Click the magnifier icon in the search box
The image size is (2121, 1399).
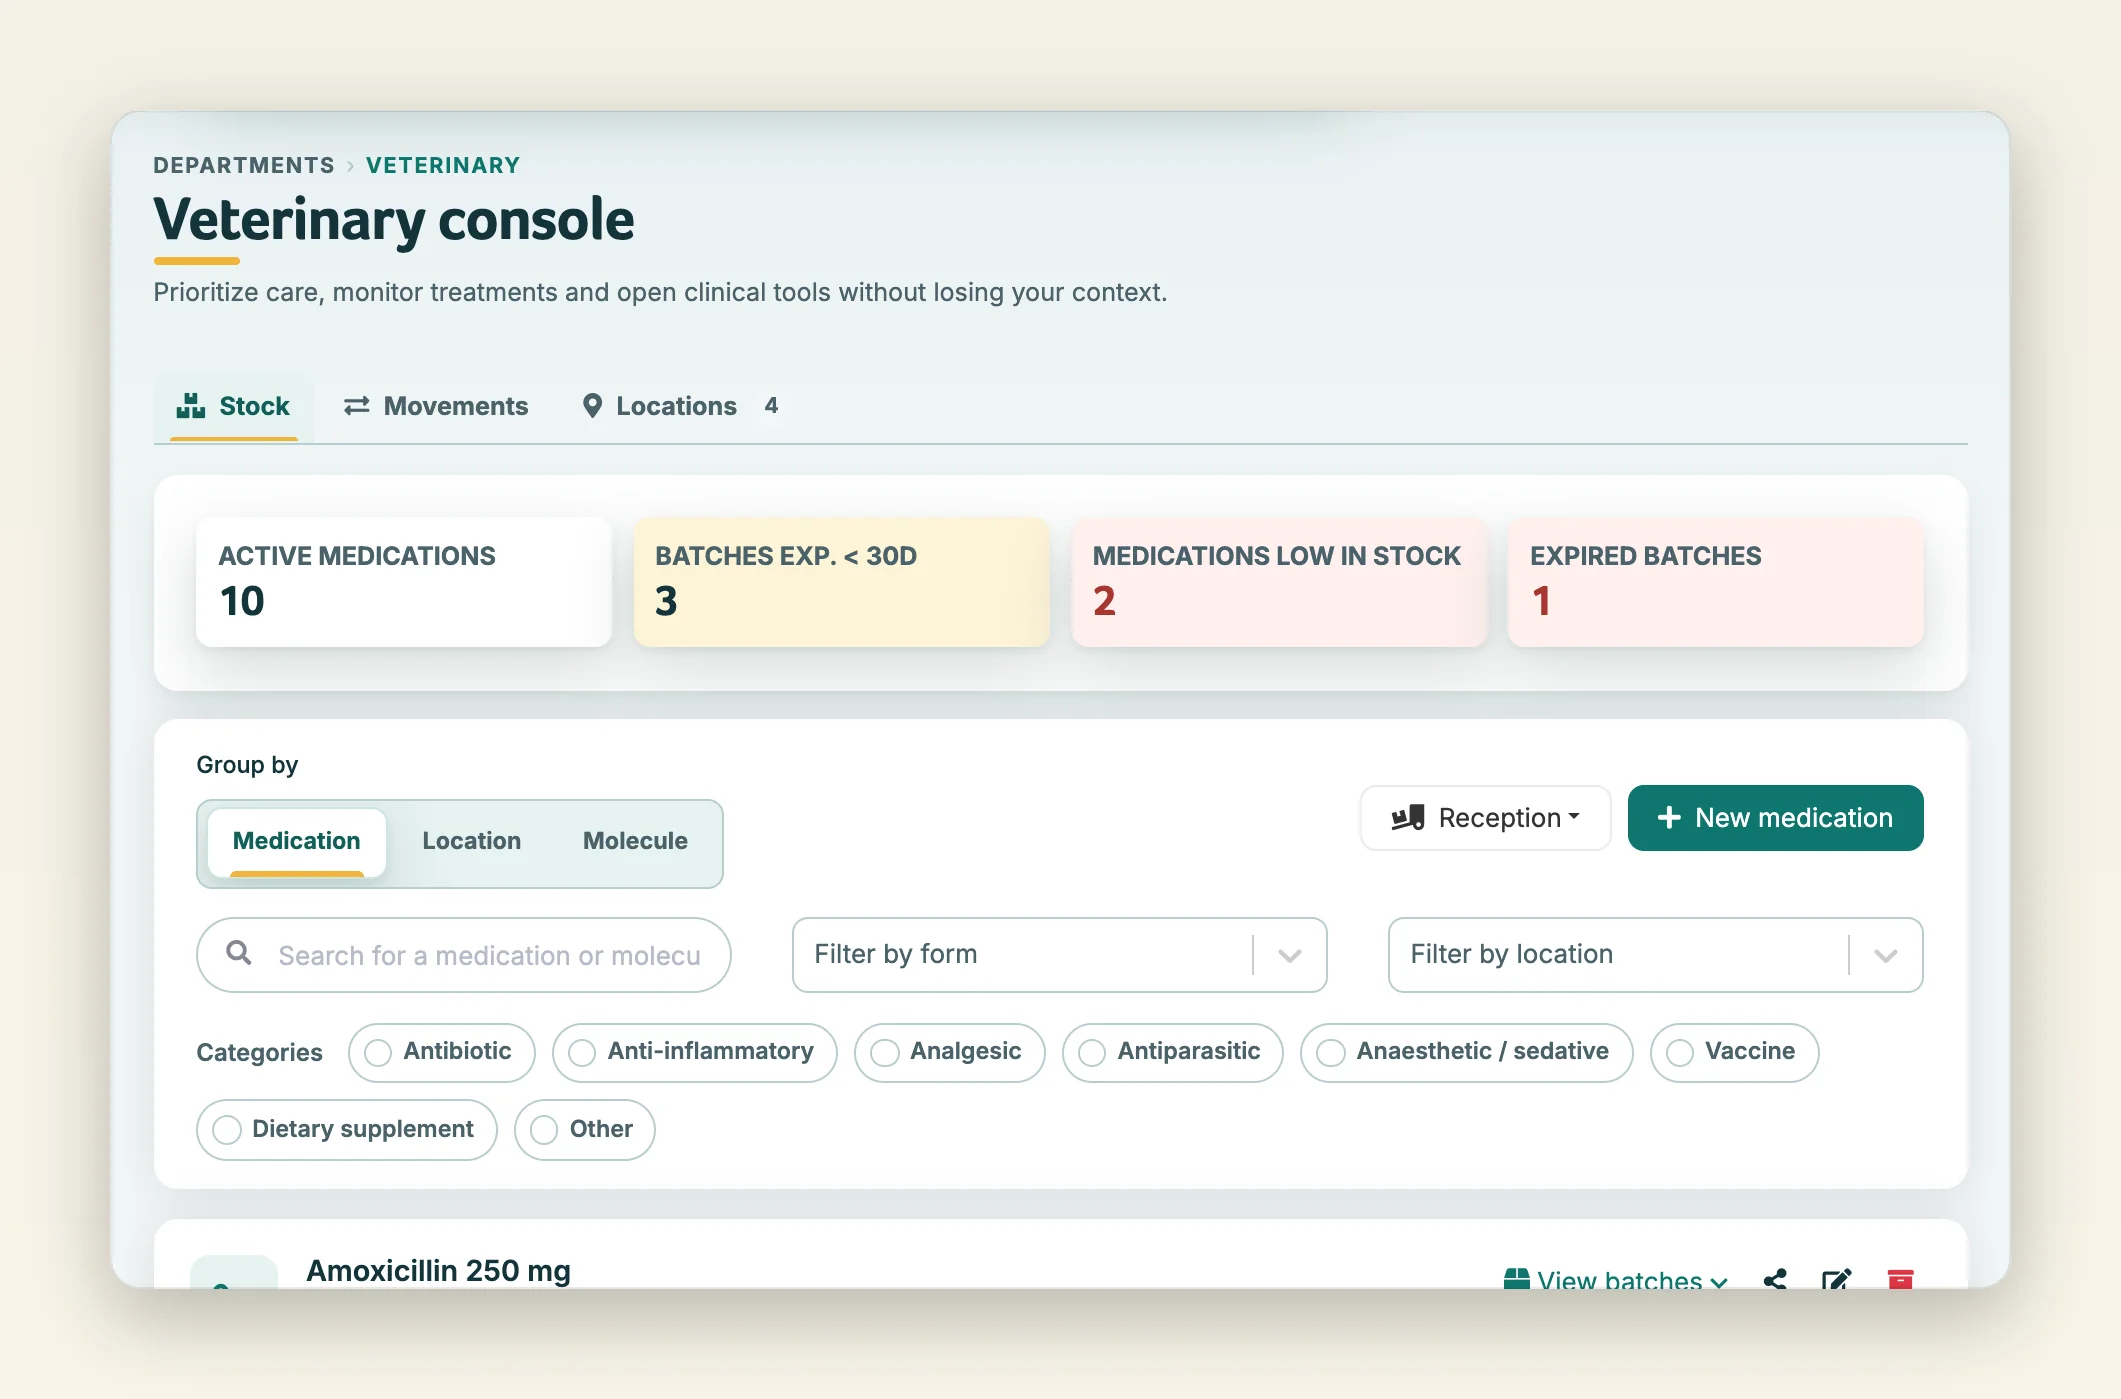pyautogui.click(x=238, y=953)
